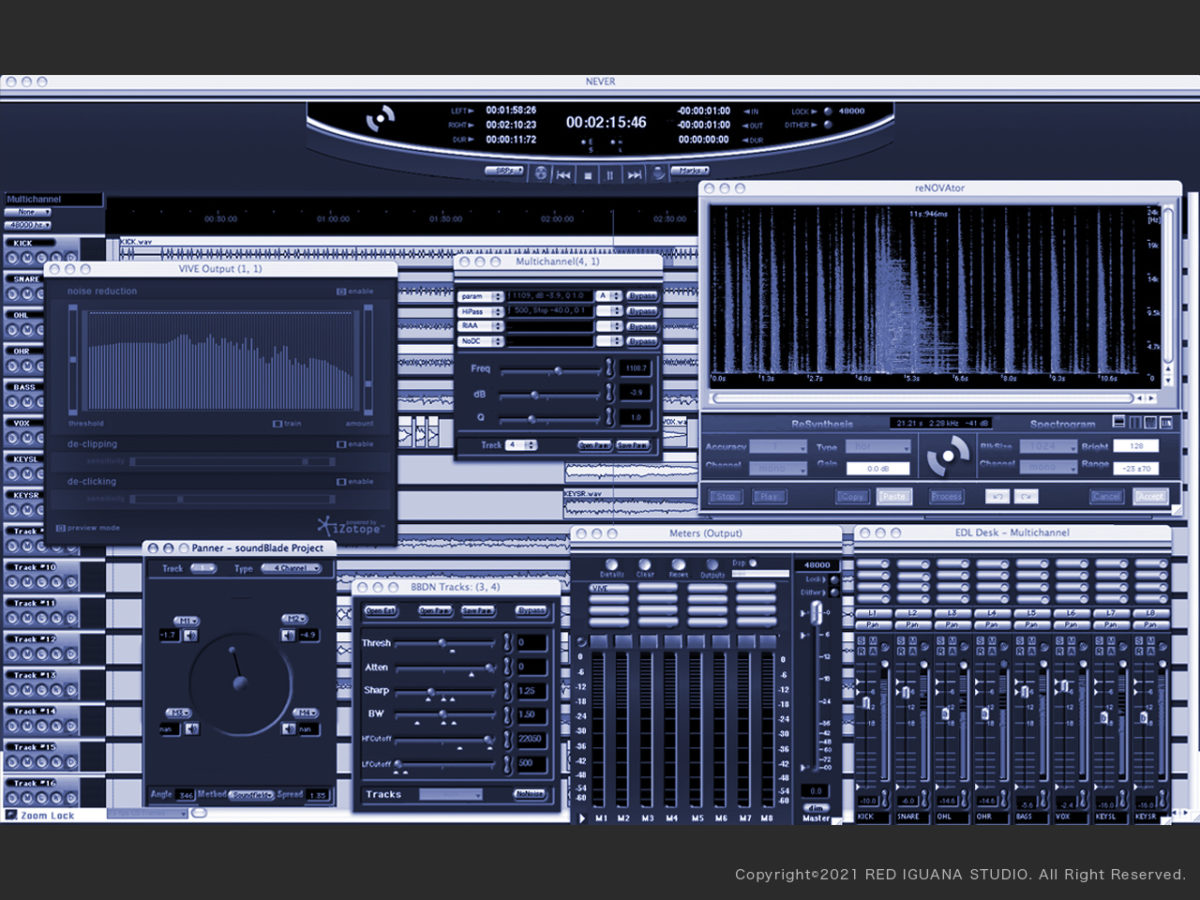Pause playback in the main transport
This screenshot has height=900, width=1200.
(x=611, y=174)
